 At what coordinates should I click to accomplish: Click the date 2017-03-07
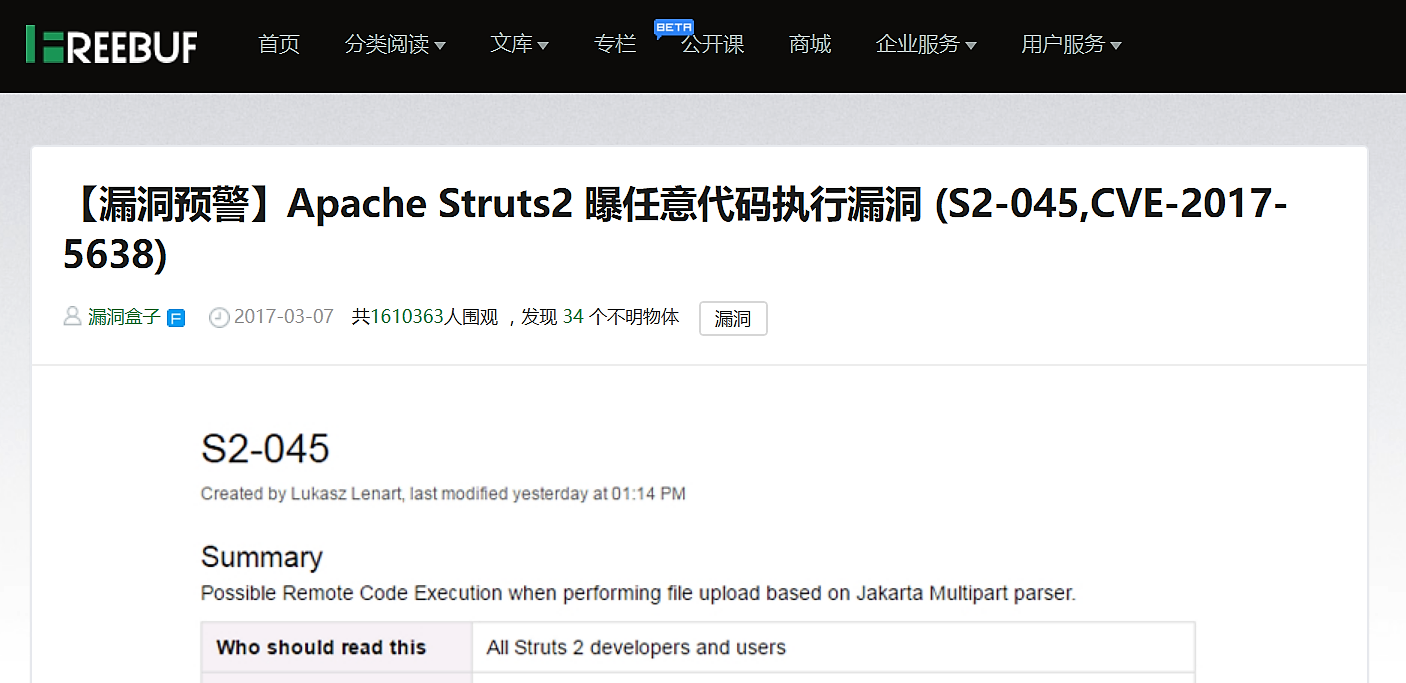pyautogui.click(x=284, y=317)
